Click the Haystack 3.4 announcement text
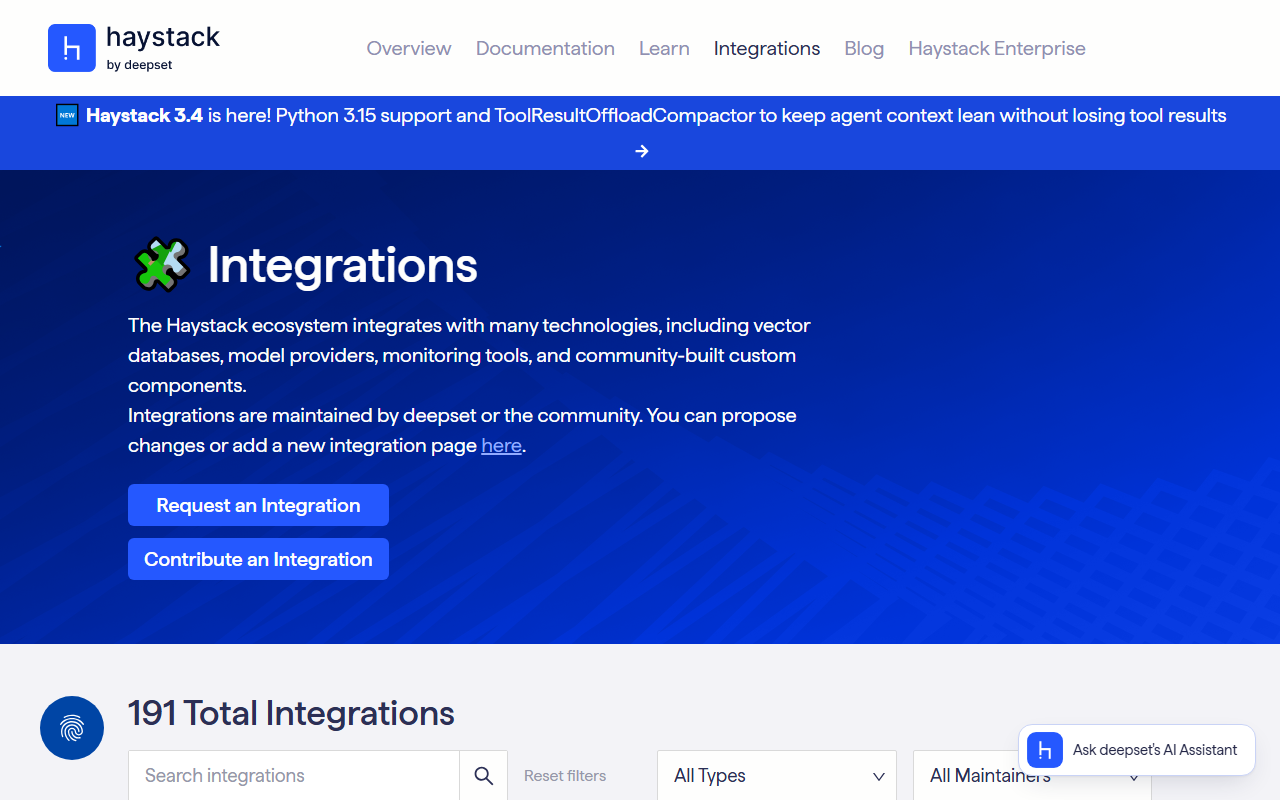The width and height of the screenshot is (1280, 800). click(656, 115)
